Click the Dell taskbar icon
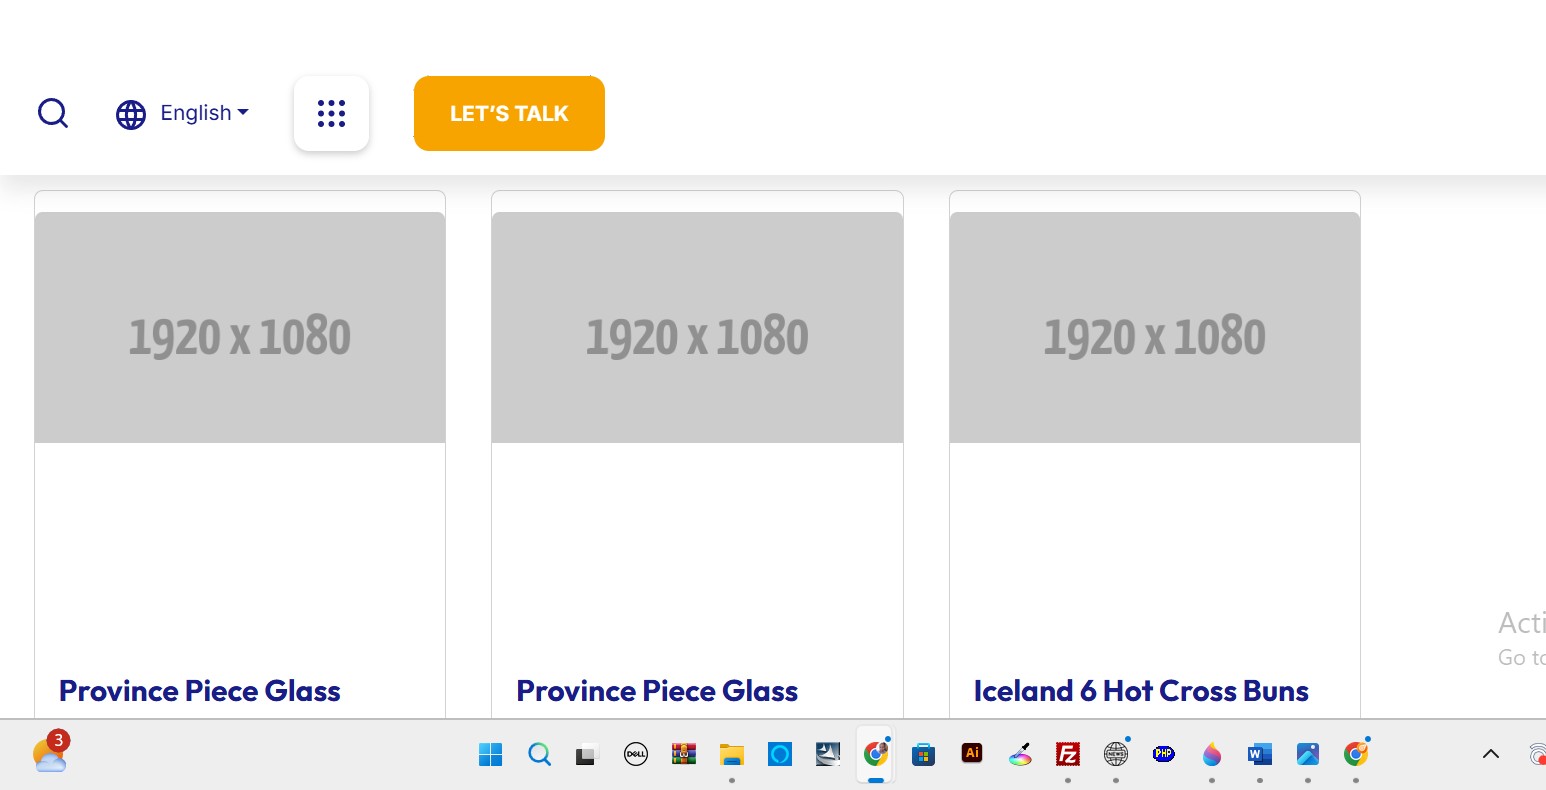The height and width of the screenshot is (790, 1546). point(635,754)
